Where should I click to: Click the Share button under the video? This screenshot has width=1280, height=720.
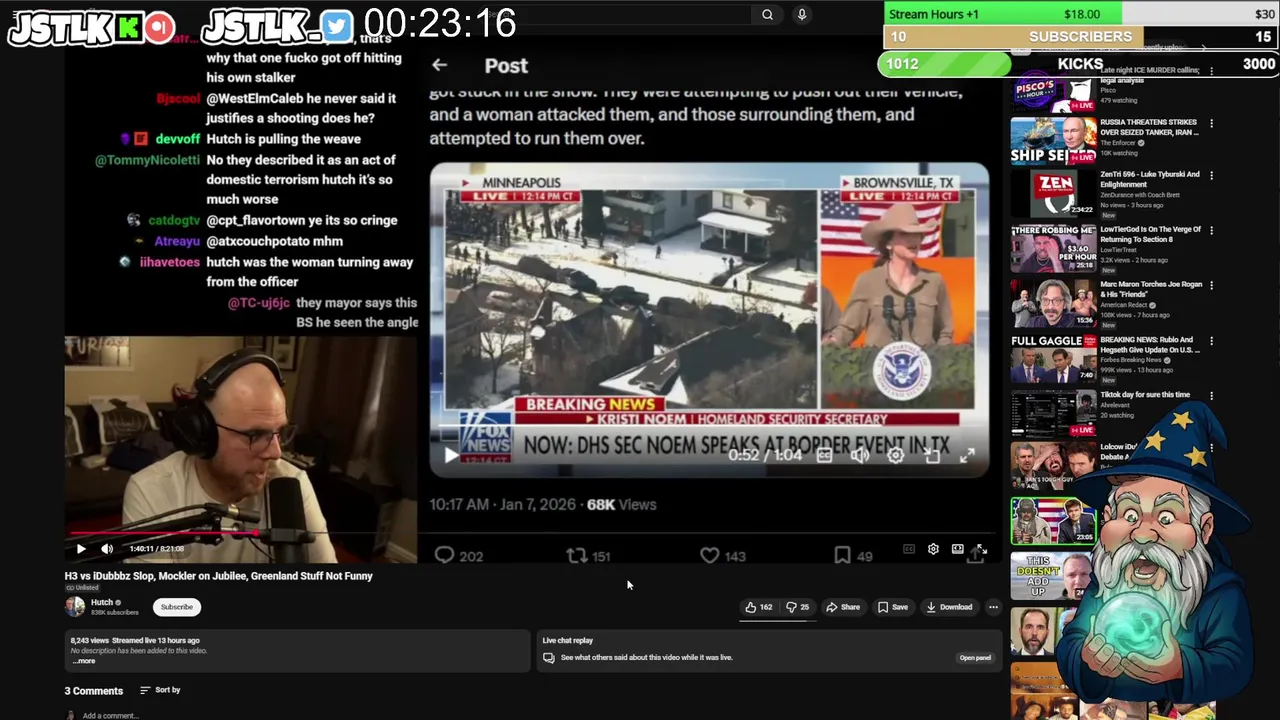pos(843,607)
